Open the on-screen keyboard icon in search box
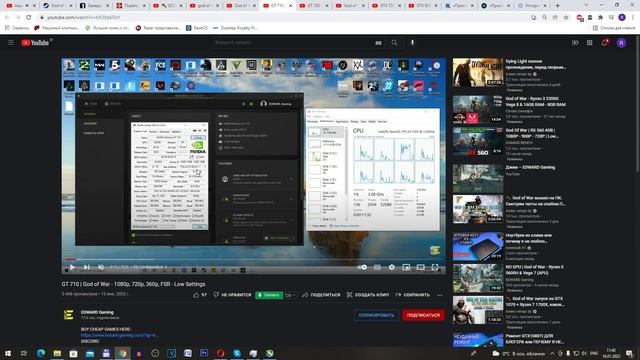The image size is (640, 360). (x=378, y=42)
